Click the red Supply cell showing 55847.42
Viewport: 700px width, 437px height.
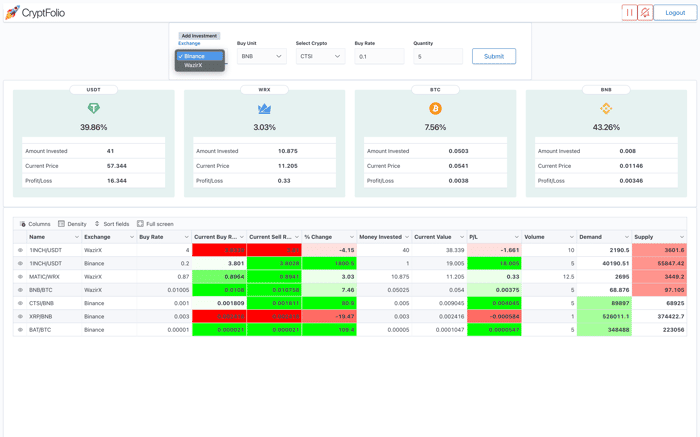pyautogui.click(x=659, y=263)
